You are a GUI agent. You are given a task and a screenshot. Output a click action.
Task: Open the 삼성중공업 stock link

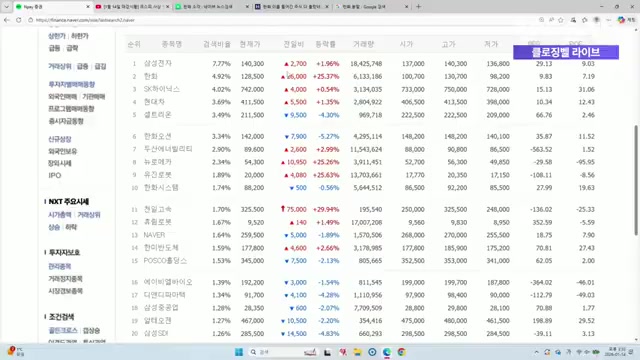click(161, 308)
